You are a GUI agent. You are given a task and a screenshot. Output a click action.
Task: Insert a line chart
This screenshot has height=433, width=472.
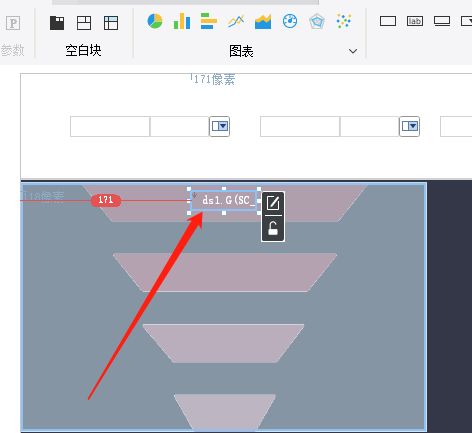pos(236,21)
